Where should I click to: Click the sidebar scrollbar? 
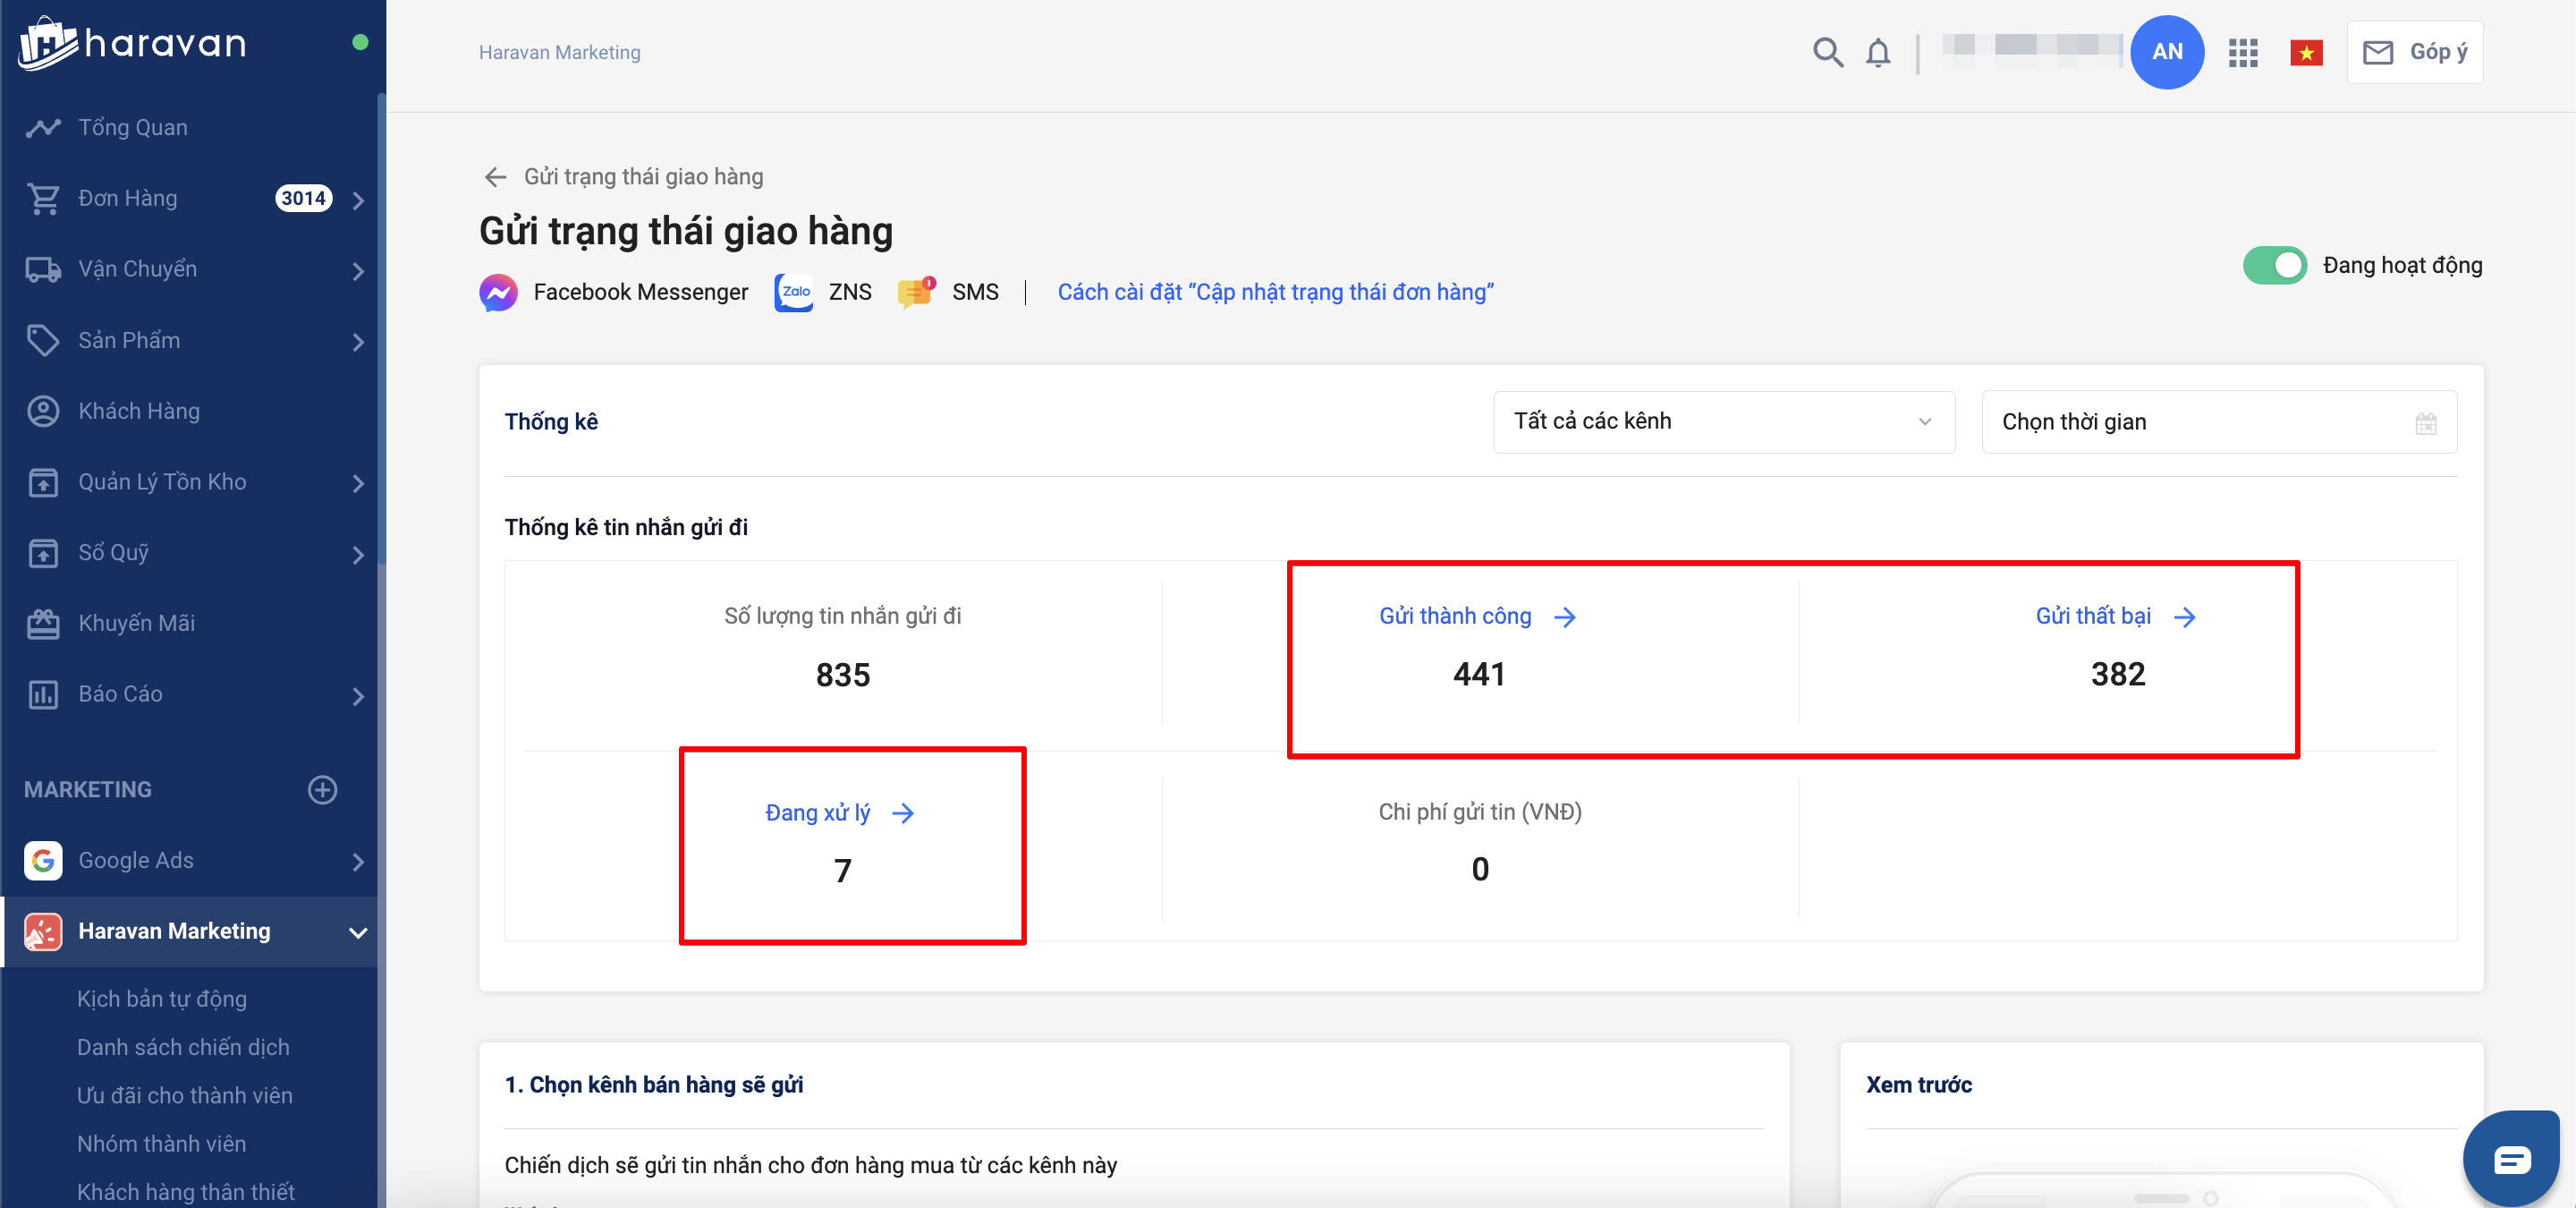(381, 330)
